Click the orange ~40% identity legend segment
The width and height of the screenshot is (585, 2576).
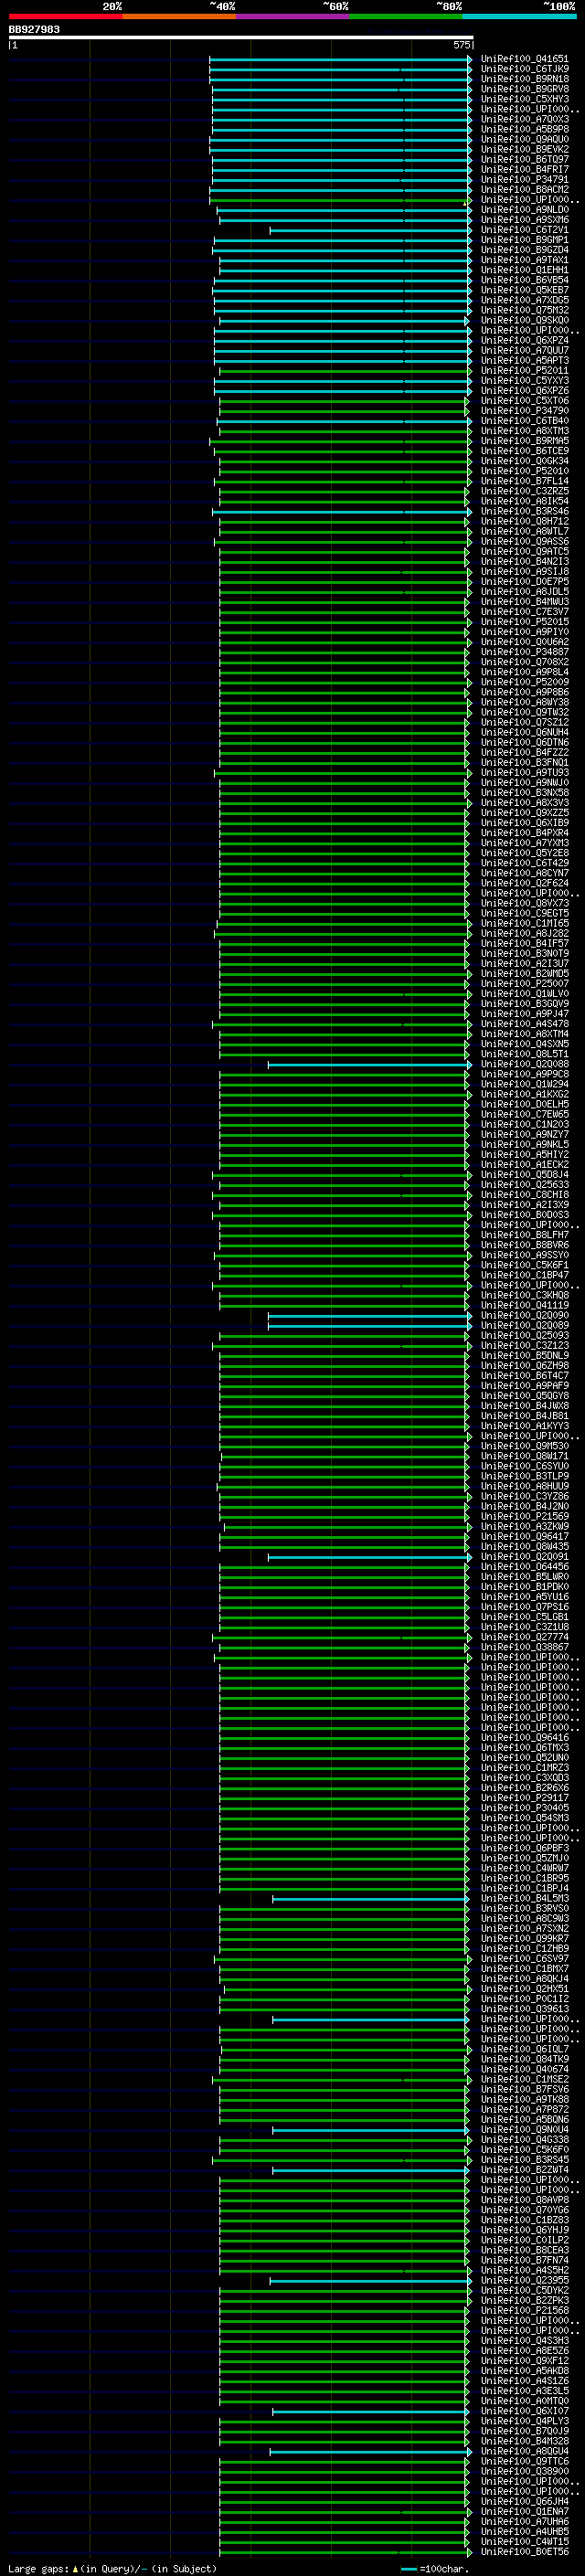point(179,16)
